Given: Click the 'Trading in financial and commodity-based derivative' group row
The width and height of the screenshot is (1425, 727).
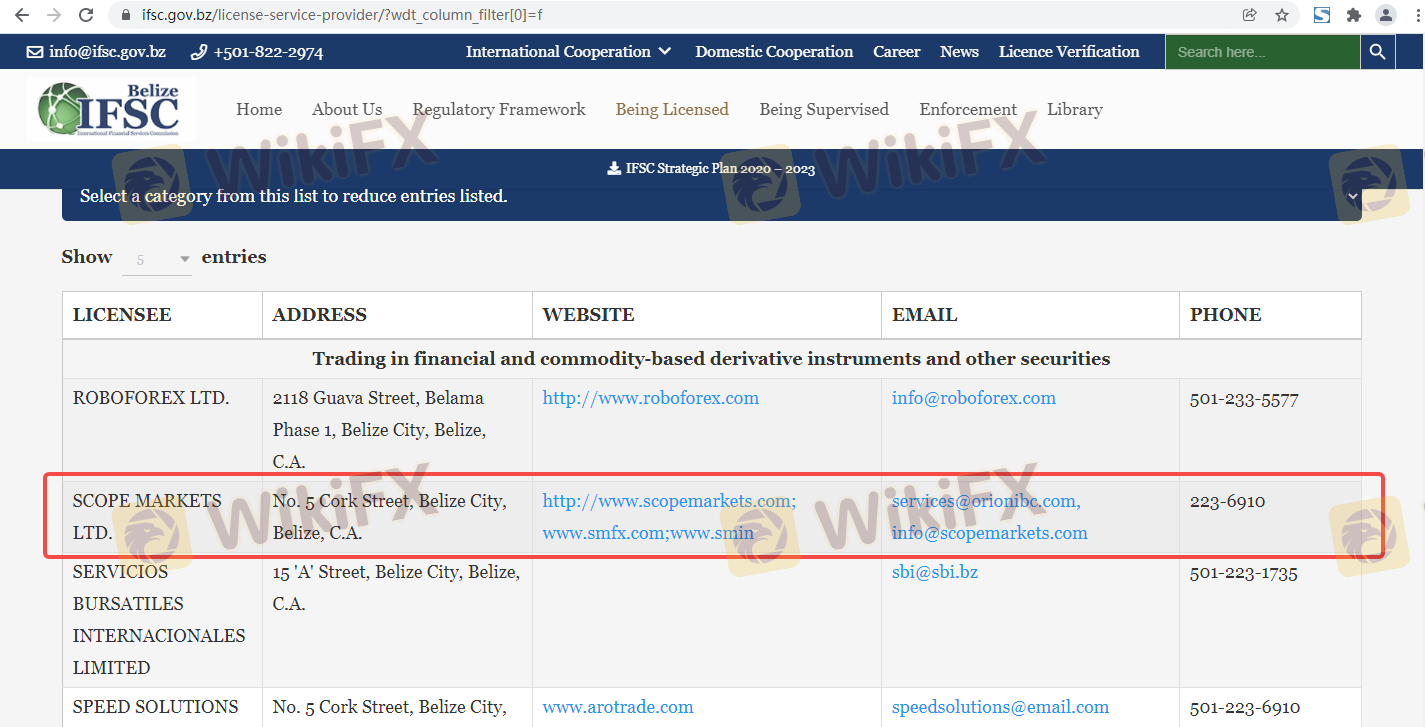Looking at the screenshot, I should click(x=711, y=359).
